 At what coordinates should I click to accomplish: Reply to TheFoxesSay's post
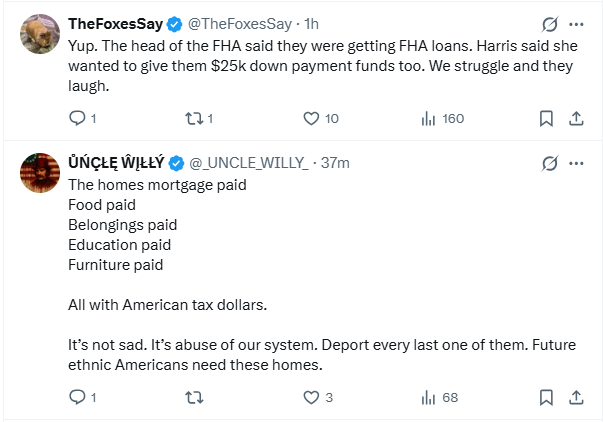pyautogui.click(x=78, y=118)
